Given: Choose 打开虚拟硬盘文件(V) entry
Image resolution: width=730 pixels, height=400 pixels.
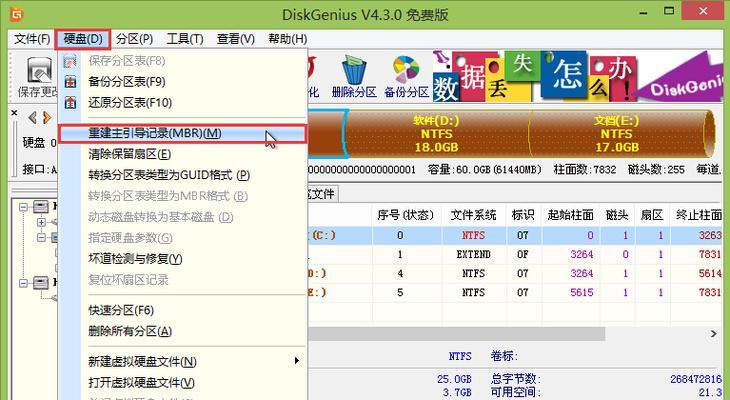Looking at the screenshot, I should click(x=142, y=383).
